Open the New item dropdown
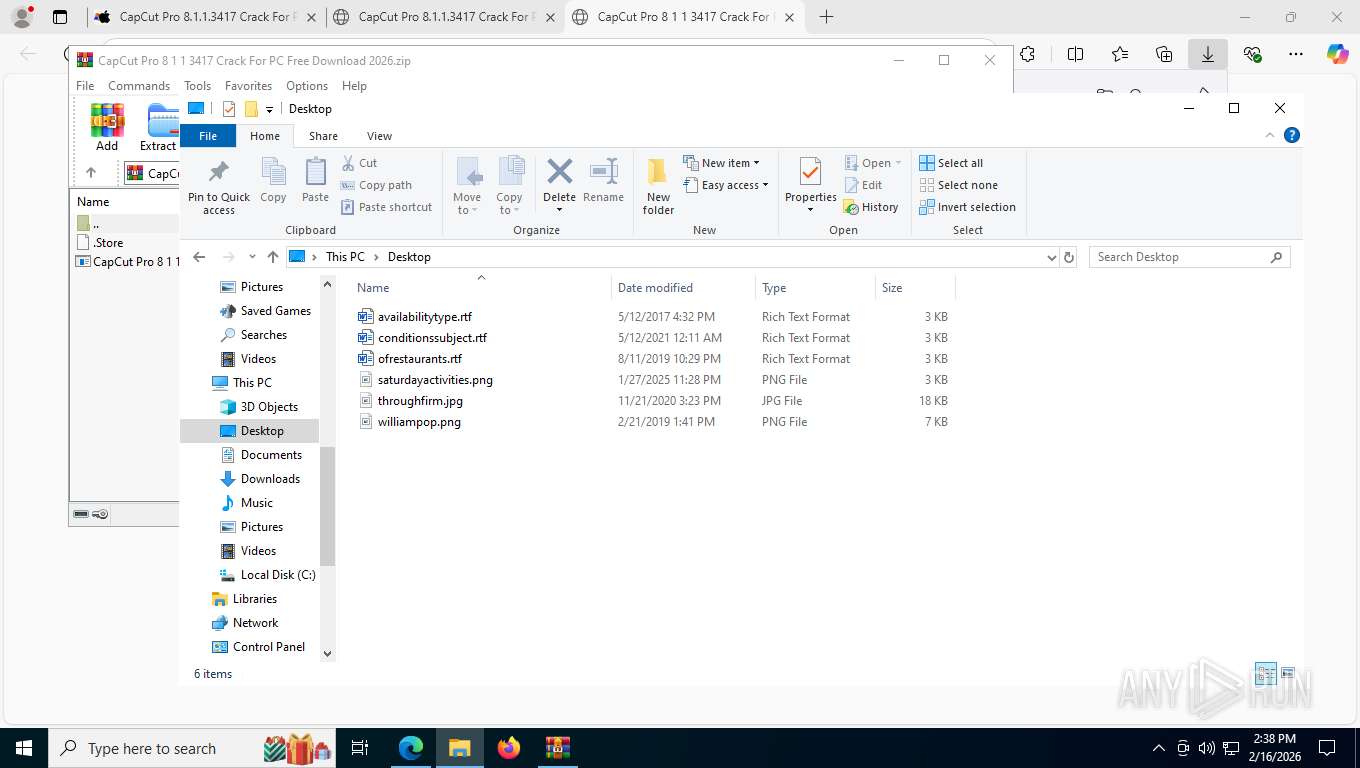 [722, 163]
